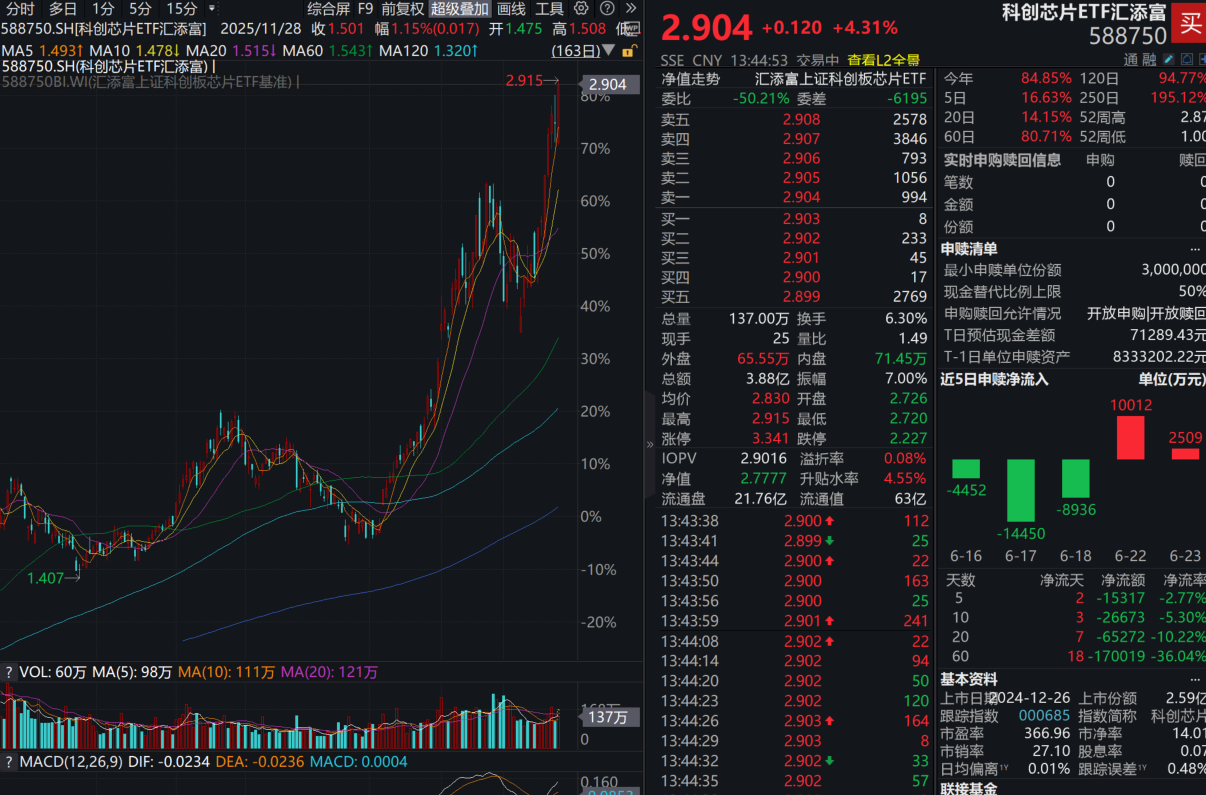The image size is (1206, 795).
Task: Click the 最小申赎单位份额 value 3,000,000
Action: click(x=1173, y=269)
